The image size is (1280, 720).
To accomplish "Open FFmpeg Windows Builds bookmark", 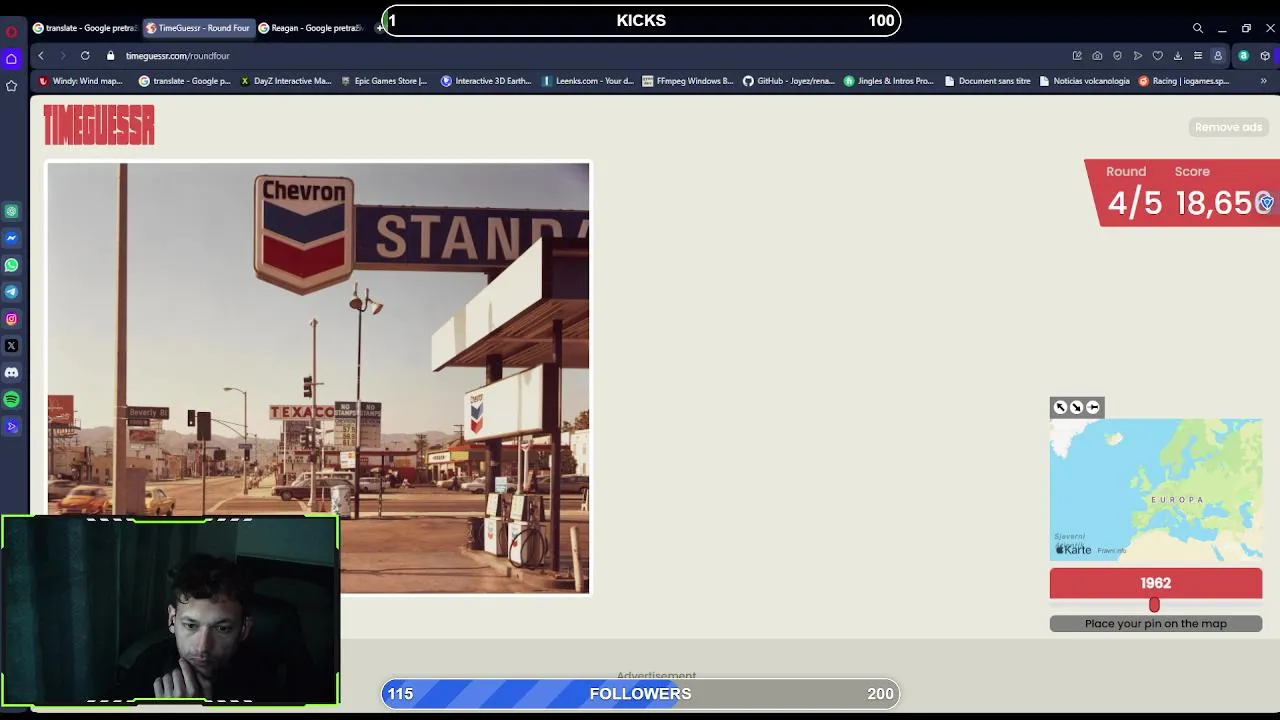I will tap(688, 81).
